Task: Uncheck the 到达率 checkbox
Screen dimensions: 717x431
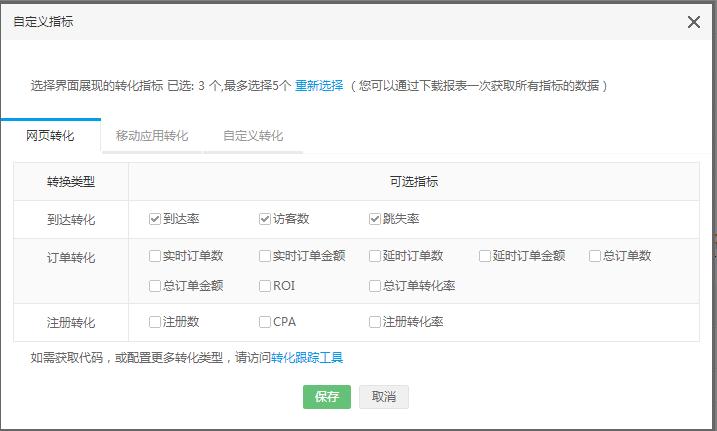Action: tap(155, 219)
